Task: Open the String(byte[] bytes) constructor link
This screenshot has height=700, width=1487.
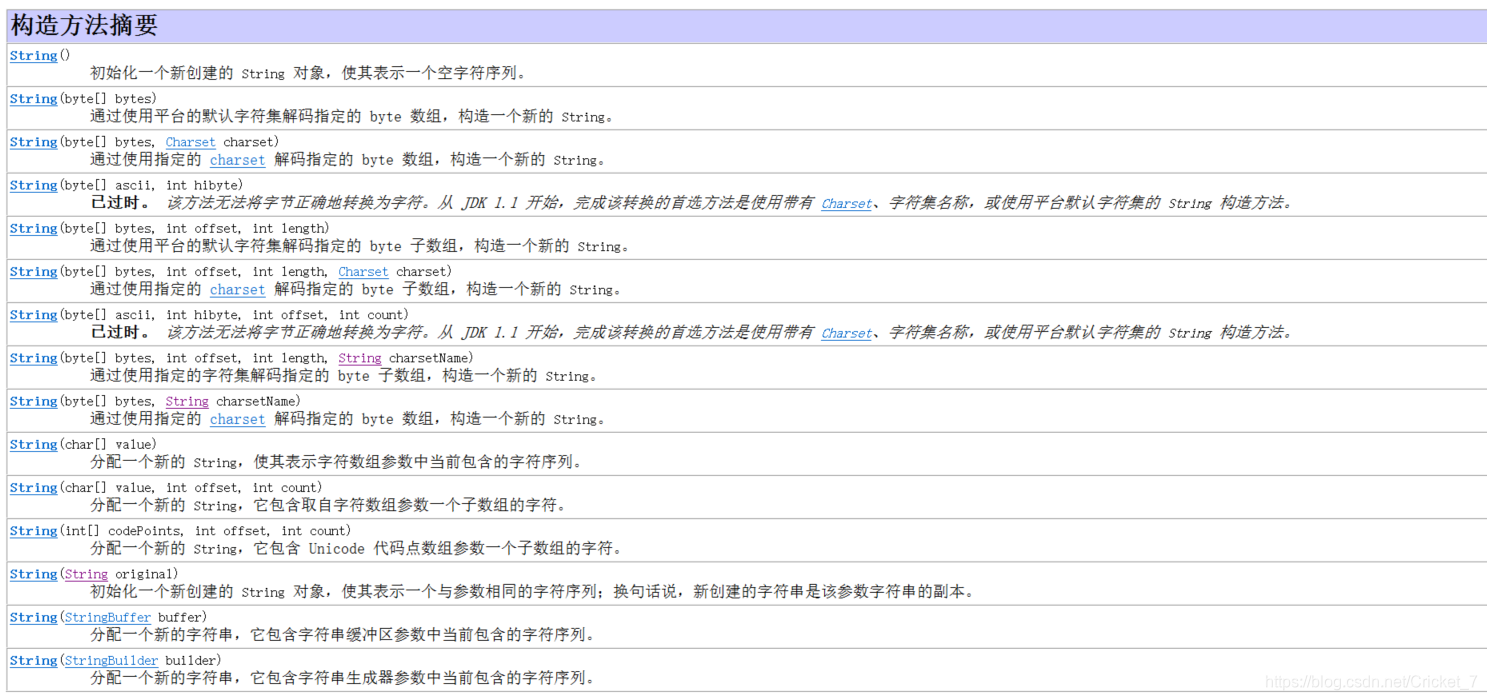Action: click(x=33, y=99)
